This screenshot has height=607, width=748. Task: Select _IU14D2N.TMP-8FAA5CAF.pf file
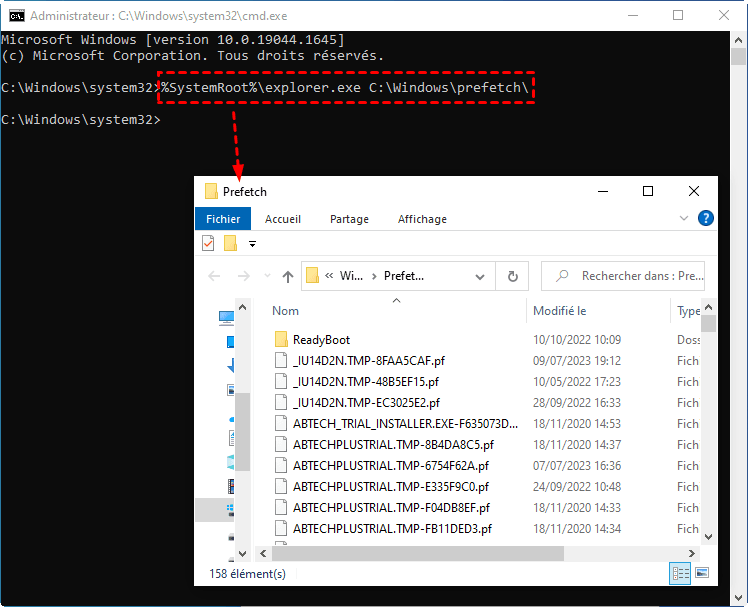coord(368,361)
